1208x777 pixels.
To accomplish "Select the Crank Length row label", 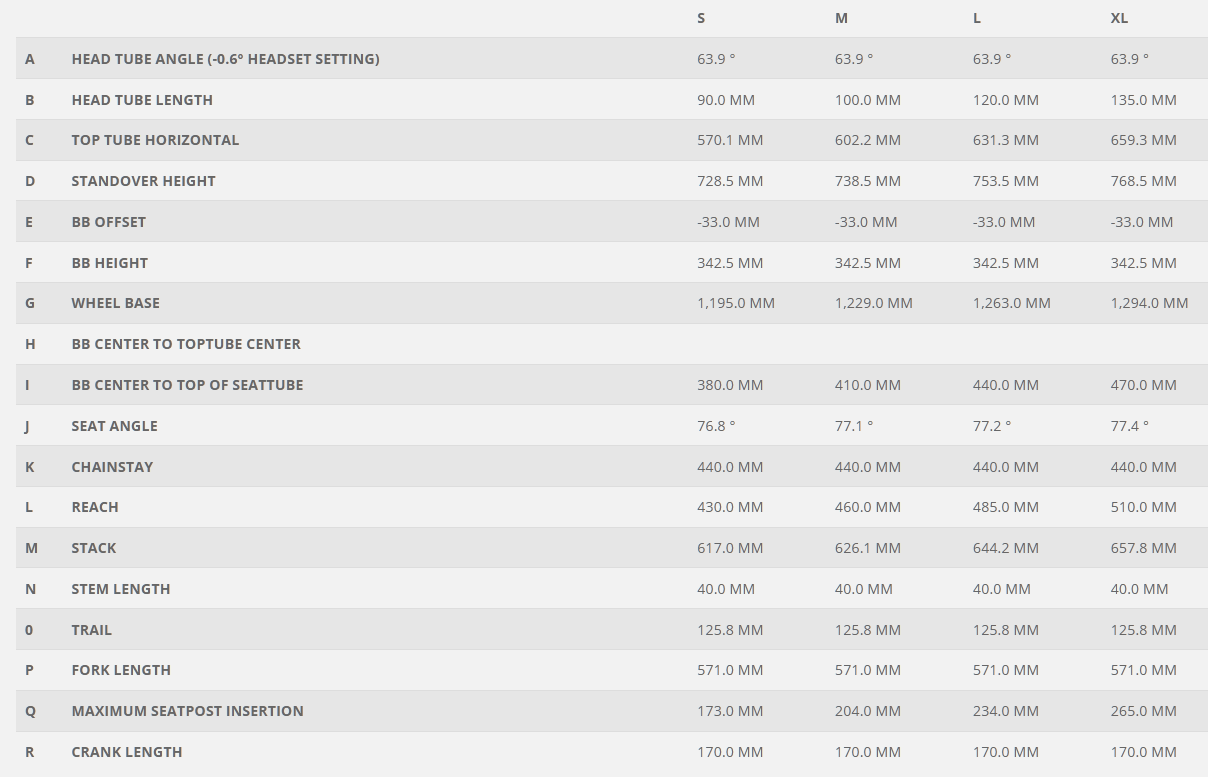I will coord(127,752).
